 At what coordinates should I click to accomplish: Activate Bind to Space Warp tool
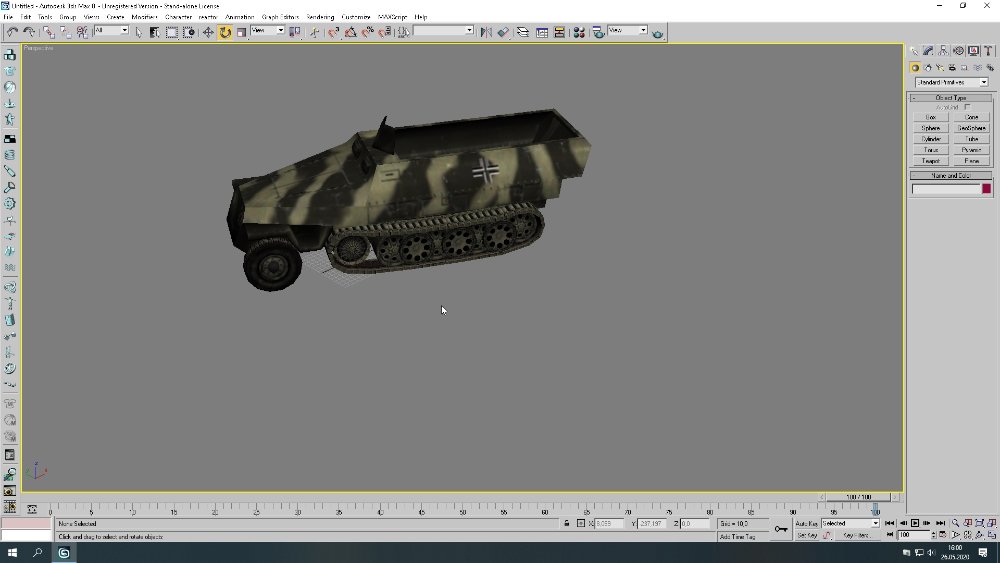pos(82,32)
